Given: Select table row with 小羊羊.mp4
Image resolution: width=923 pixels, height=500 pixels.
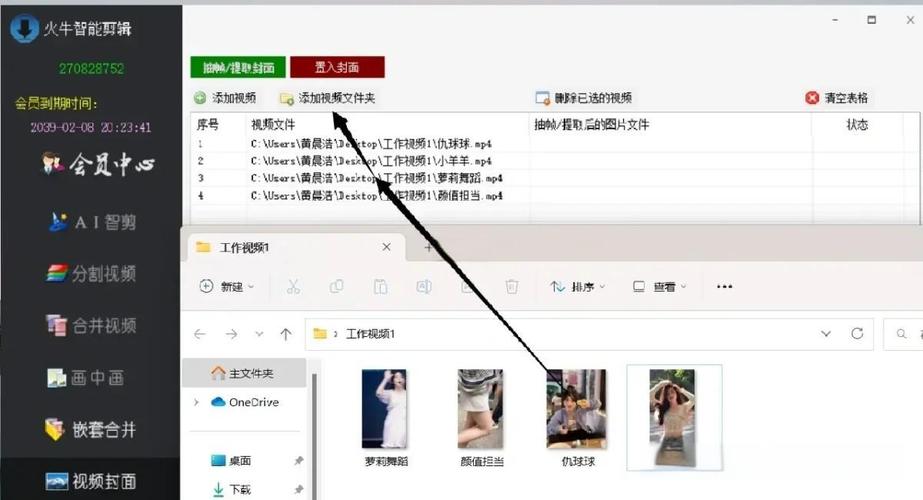Looking at the screenshot, I should 553,161.
